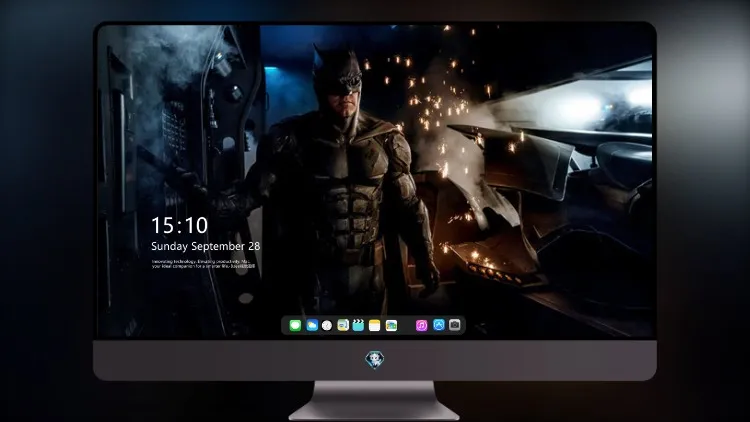This screenshot has width=750, height=422.
Task: Click the small tagline text below the date
Action: pyautogui.click(x=203, y=264)
